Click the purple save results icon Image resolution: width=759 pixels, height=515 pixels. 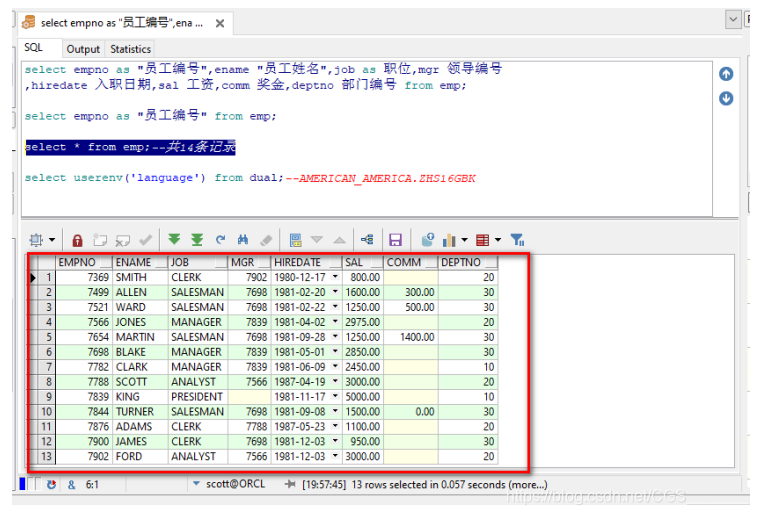395,240
